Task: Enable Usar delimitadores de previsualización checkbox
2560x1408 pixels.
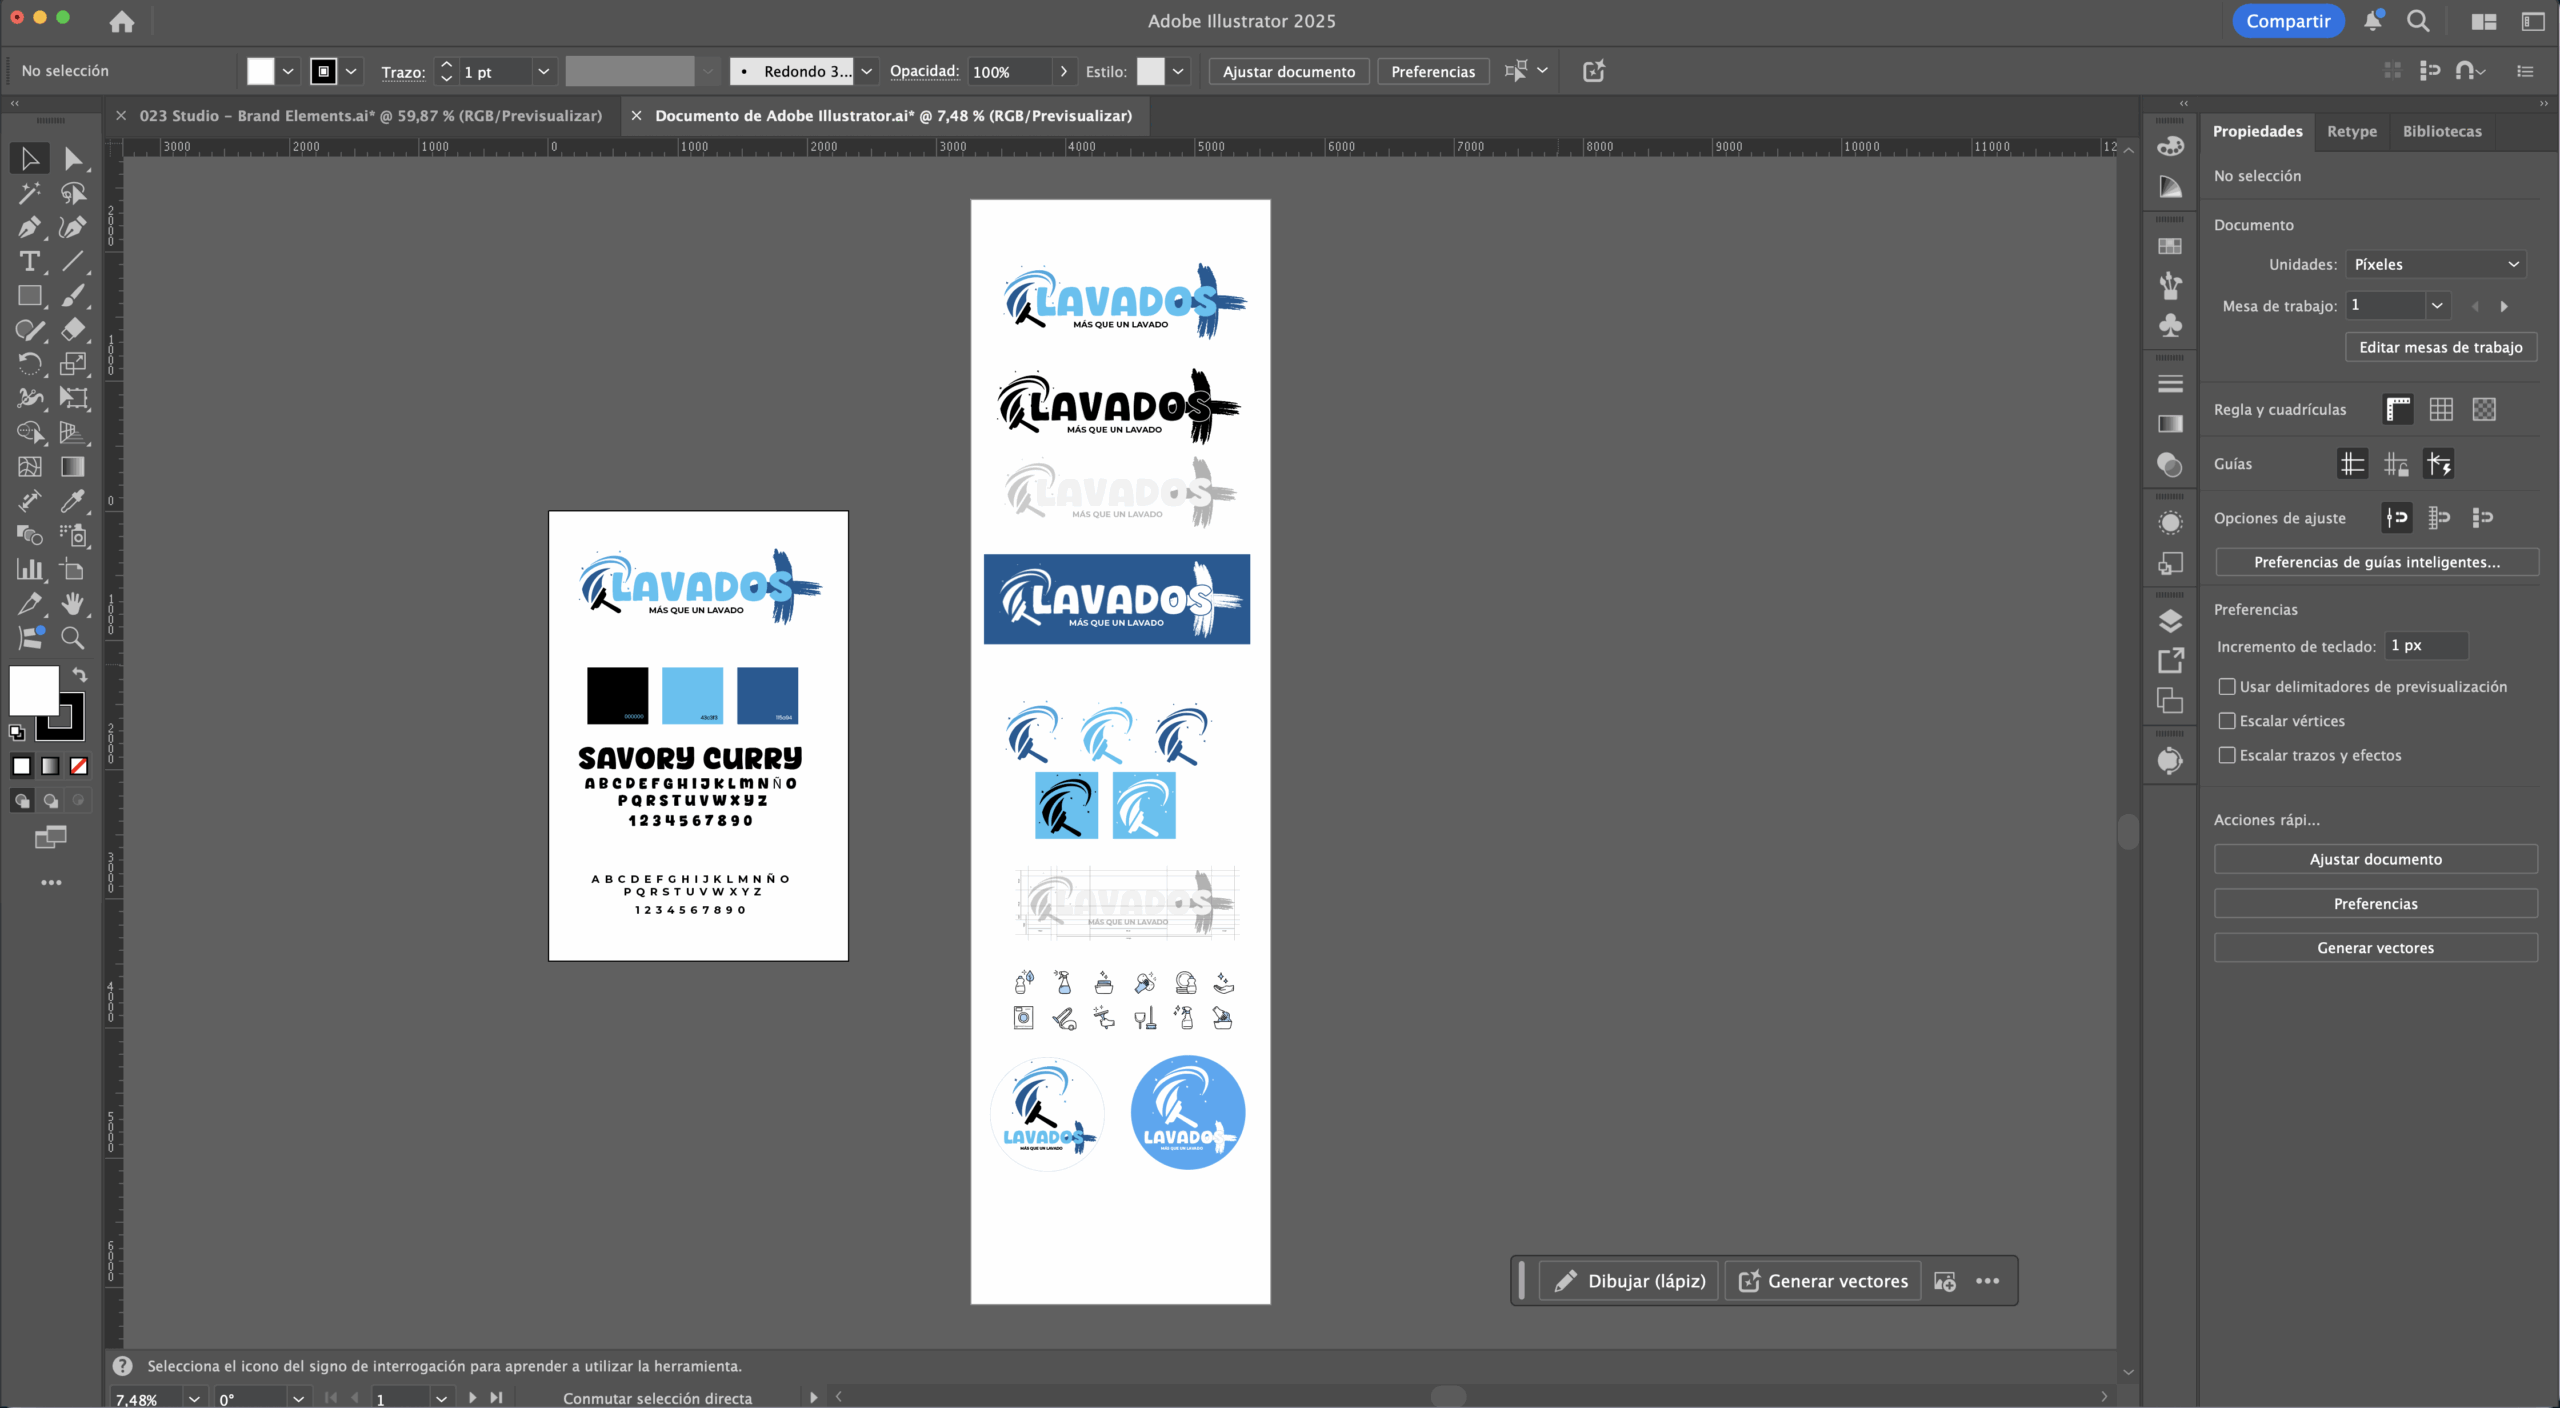Action: 2227,687
